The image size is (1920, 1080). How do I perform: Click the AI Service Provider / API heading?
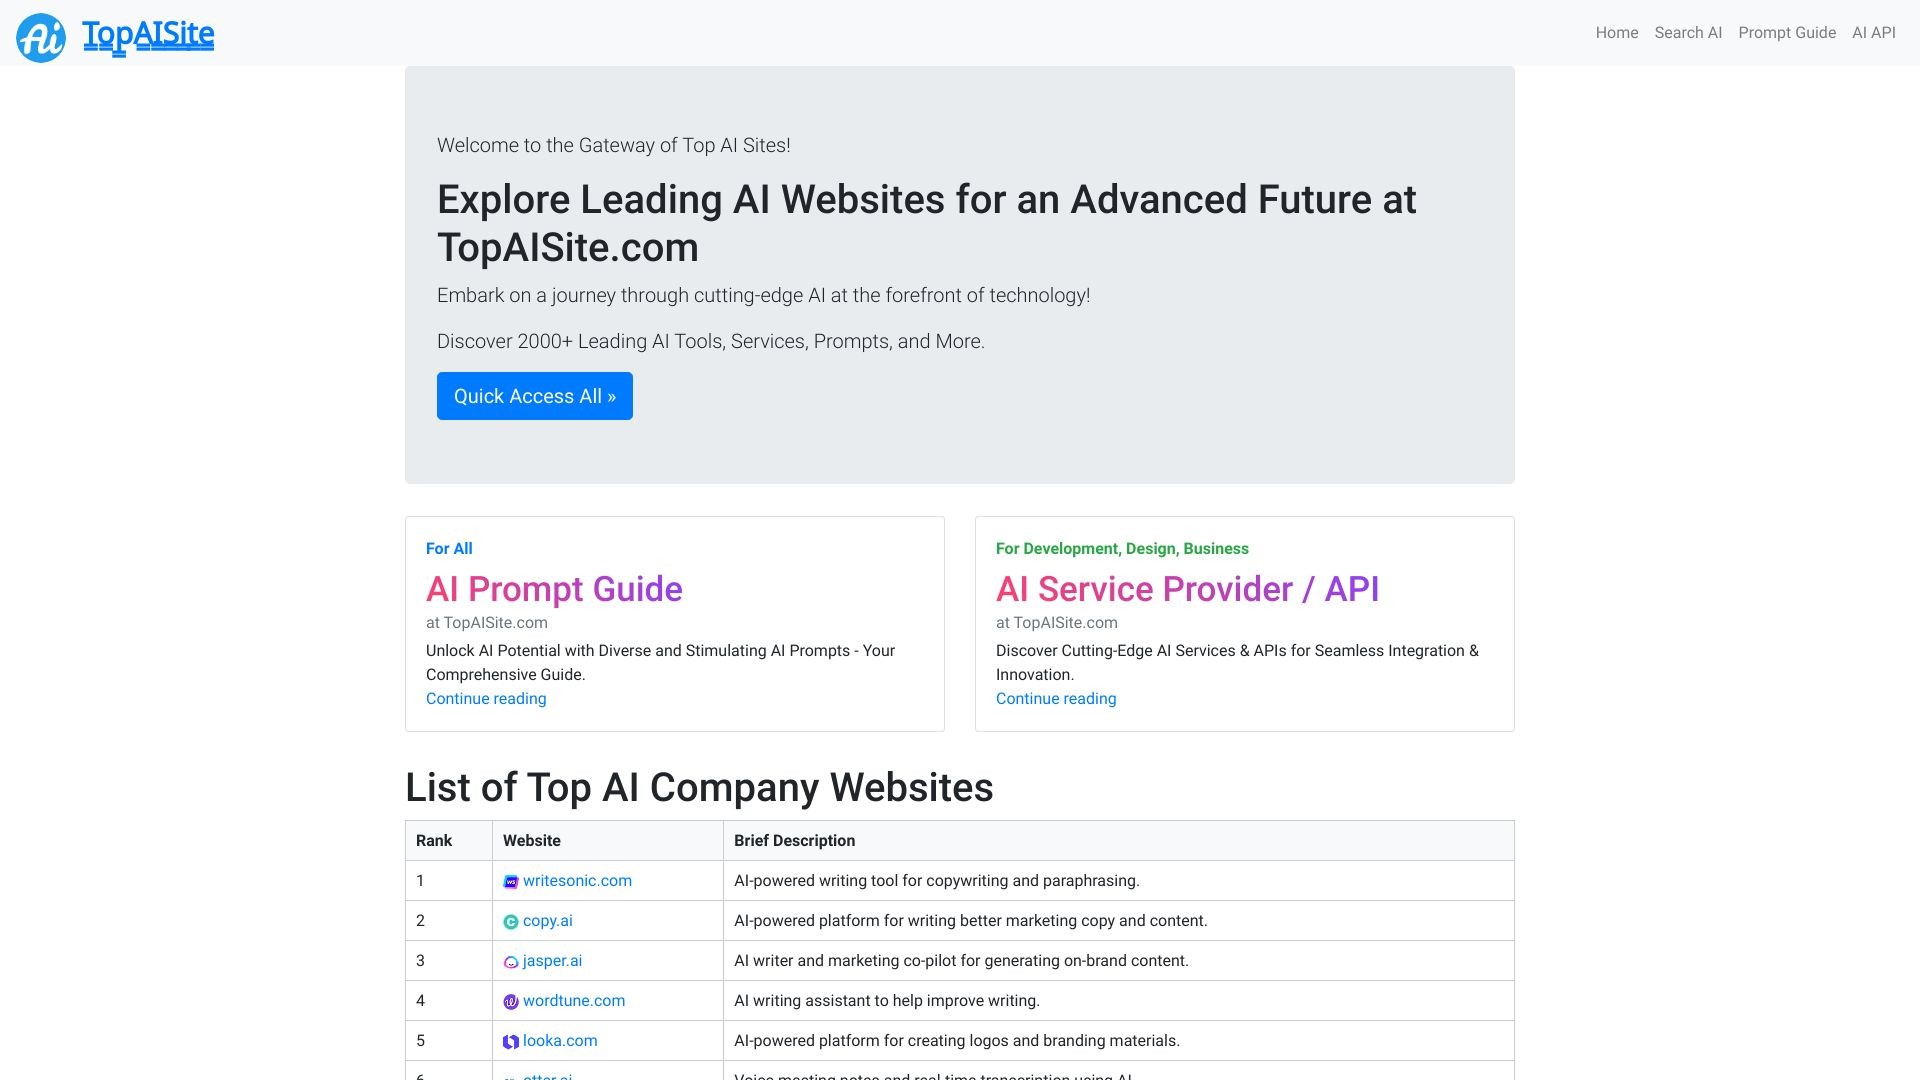[1187, 590]
